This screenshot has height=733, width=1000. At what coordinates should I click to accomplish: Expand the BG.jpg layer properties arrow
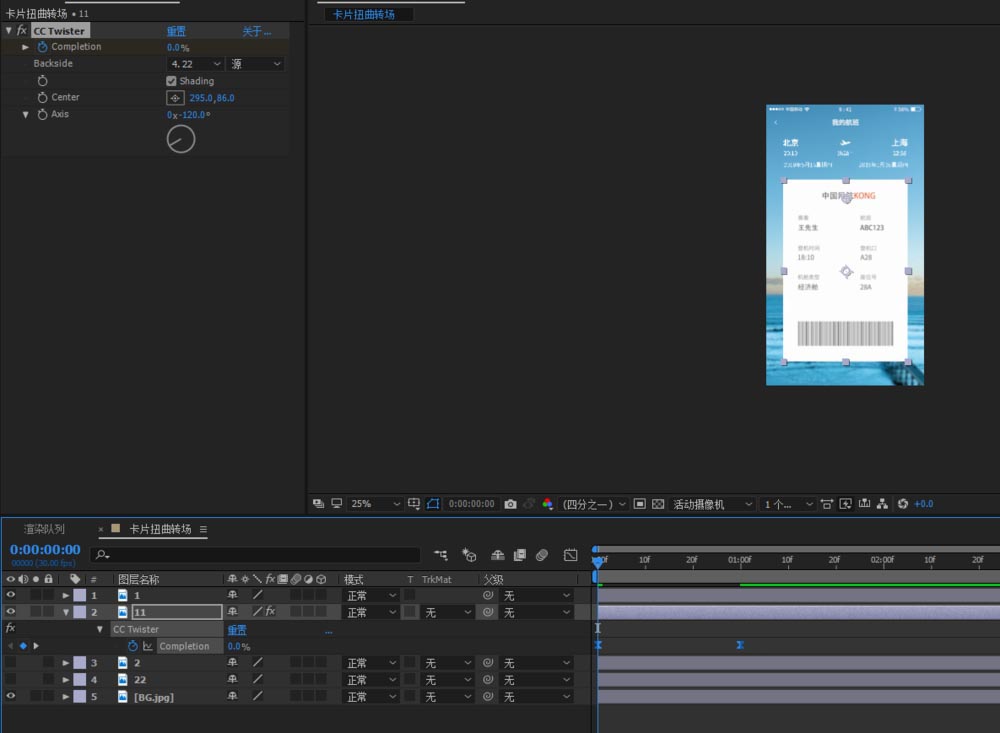[66, 697]
